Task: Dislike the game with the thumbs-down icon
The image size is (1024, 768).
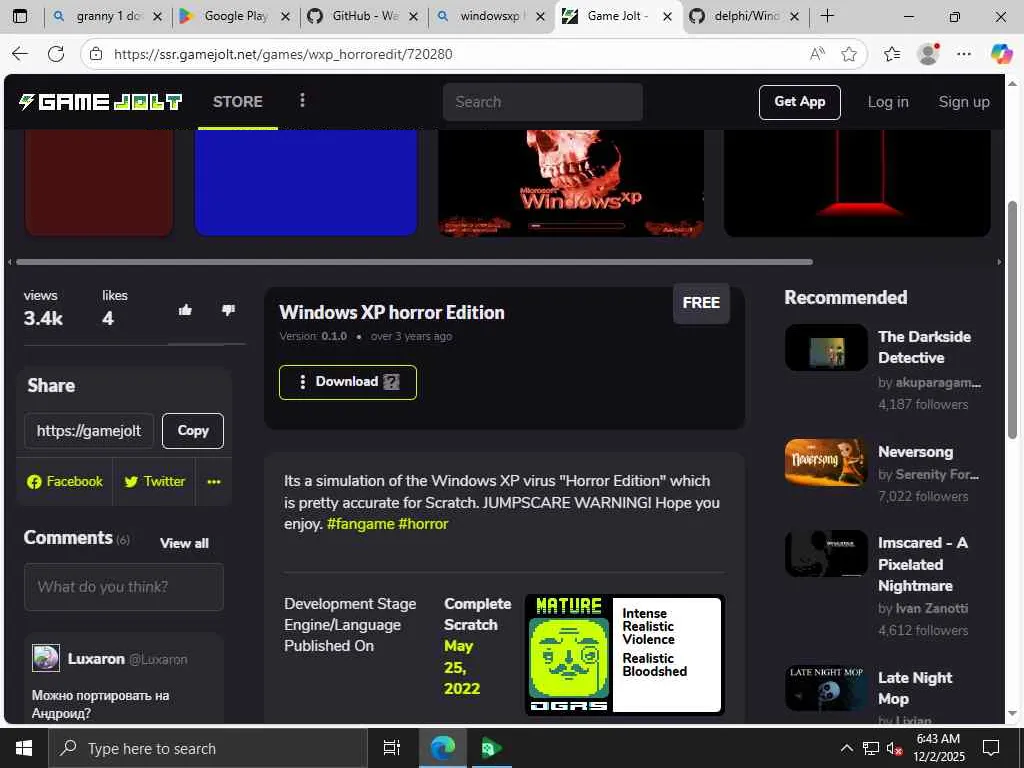Action: 229,310
